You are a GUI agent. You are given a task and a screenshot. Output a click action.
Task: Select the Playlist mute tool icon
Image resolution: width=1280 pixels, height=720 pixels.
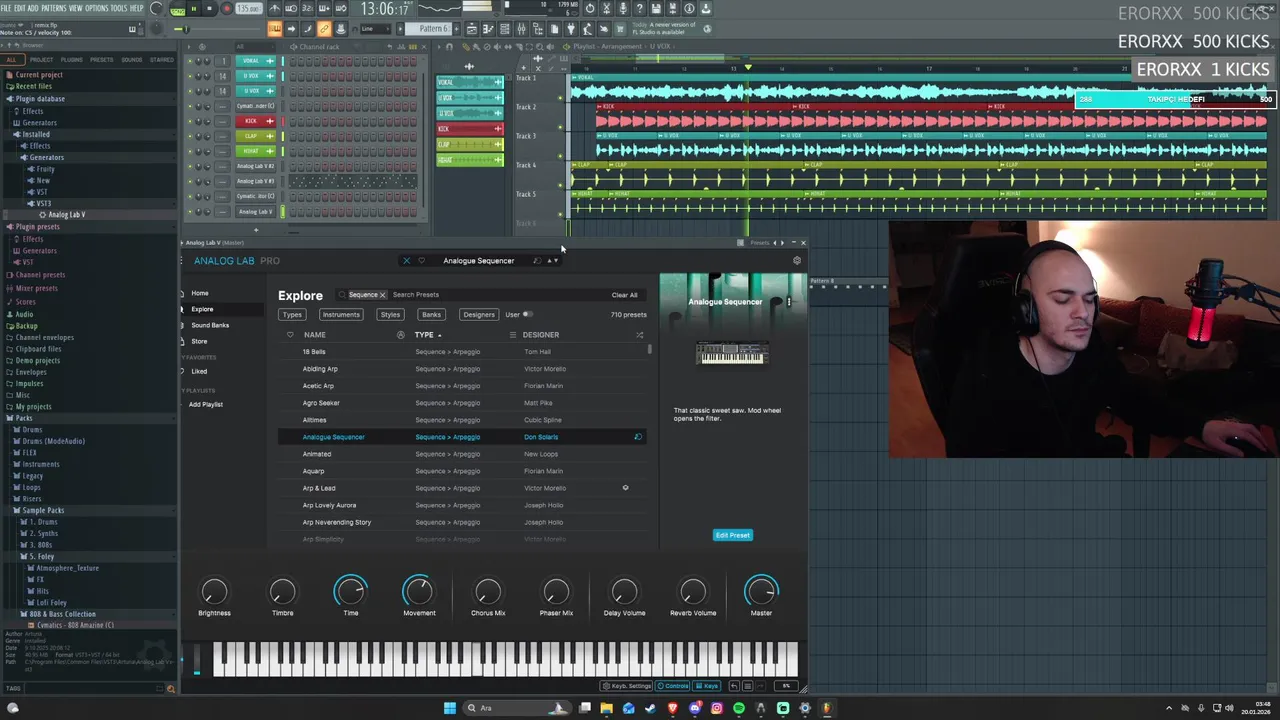pyautogui.click(x=497, y=46)
